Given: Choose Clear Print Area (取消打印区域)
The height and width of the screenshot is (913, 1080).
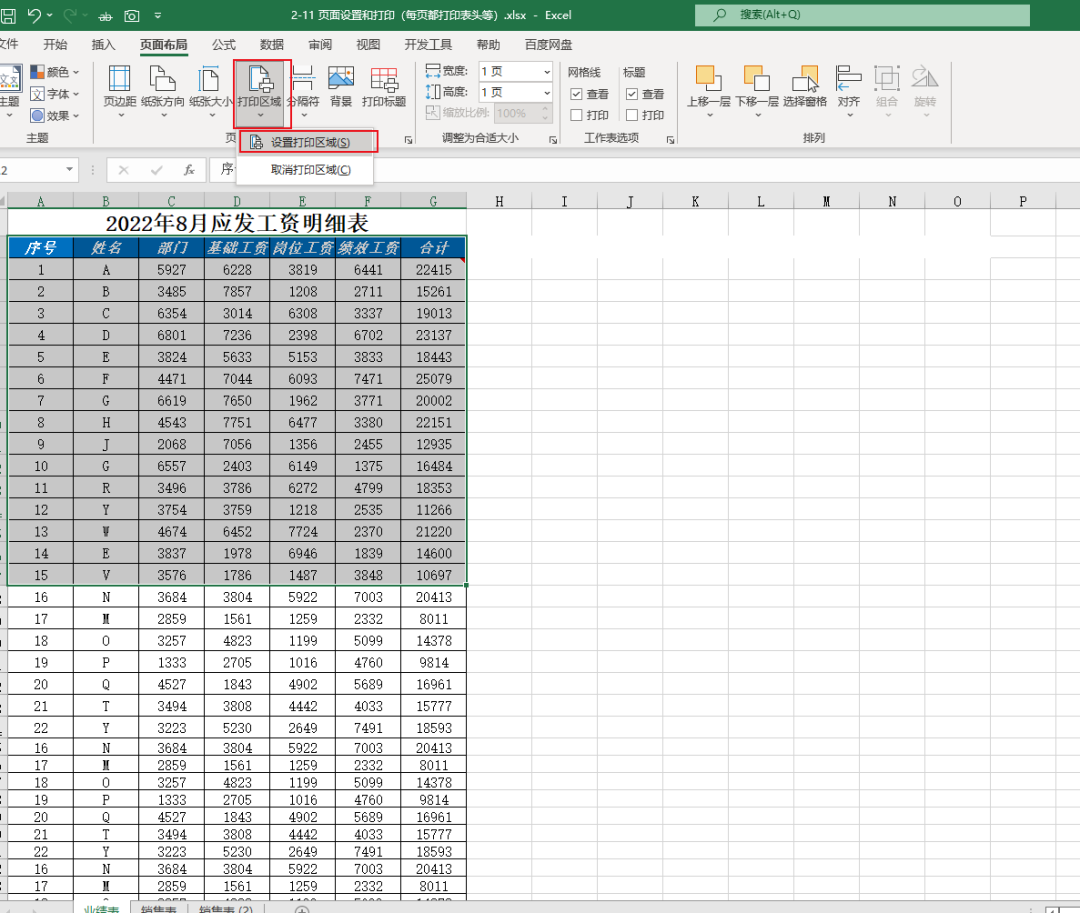Looking at the screenshot, I should click(x=304, y=170).
